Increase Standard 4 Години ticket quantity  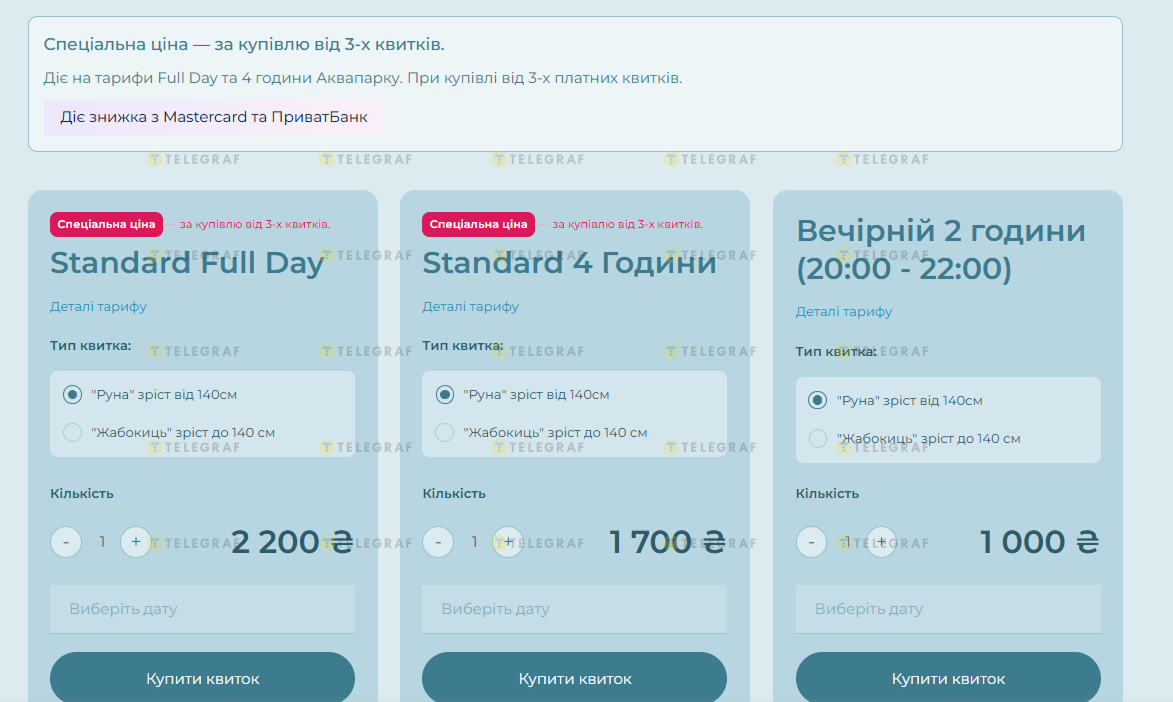coord(508,542)
